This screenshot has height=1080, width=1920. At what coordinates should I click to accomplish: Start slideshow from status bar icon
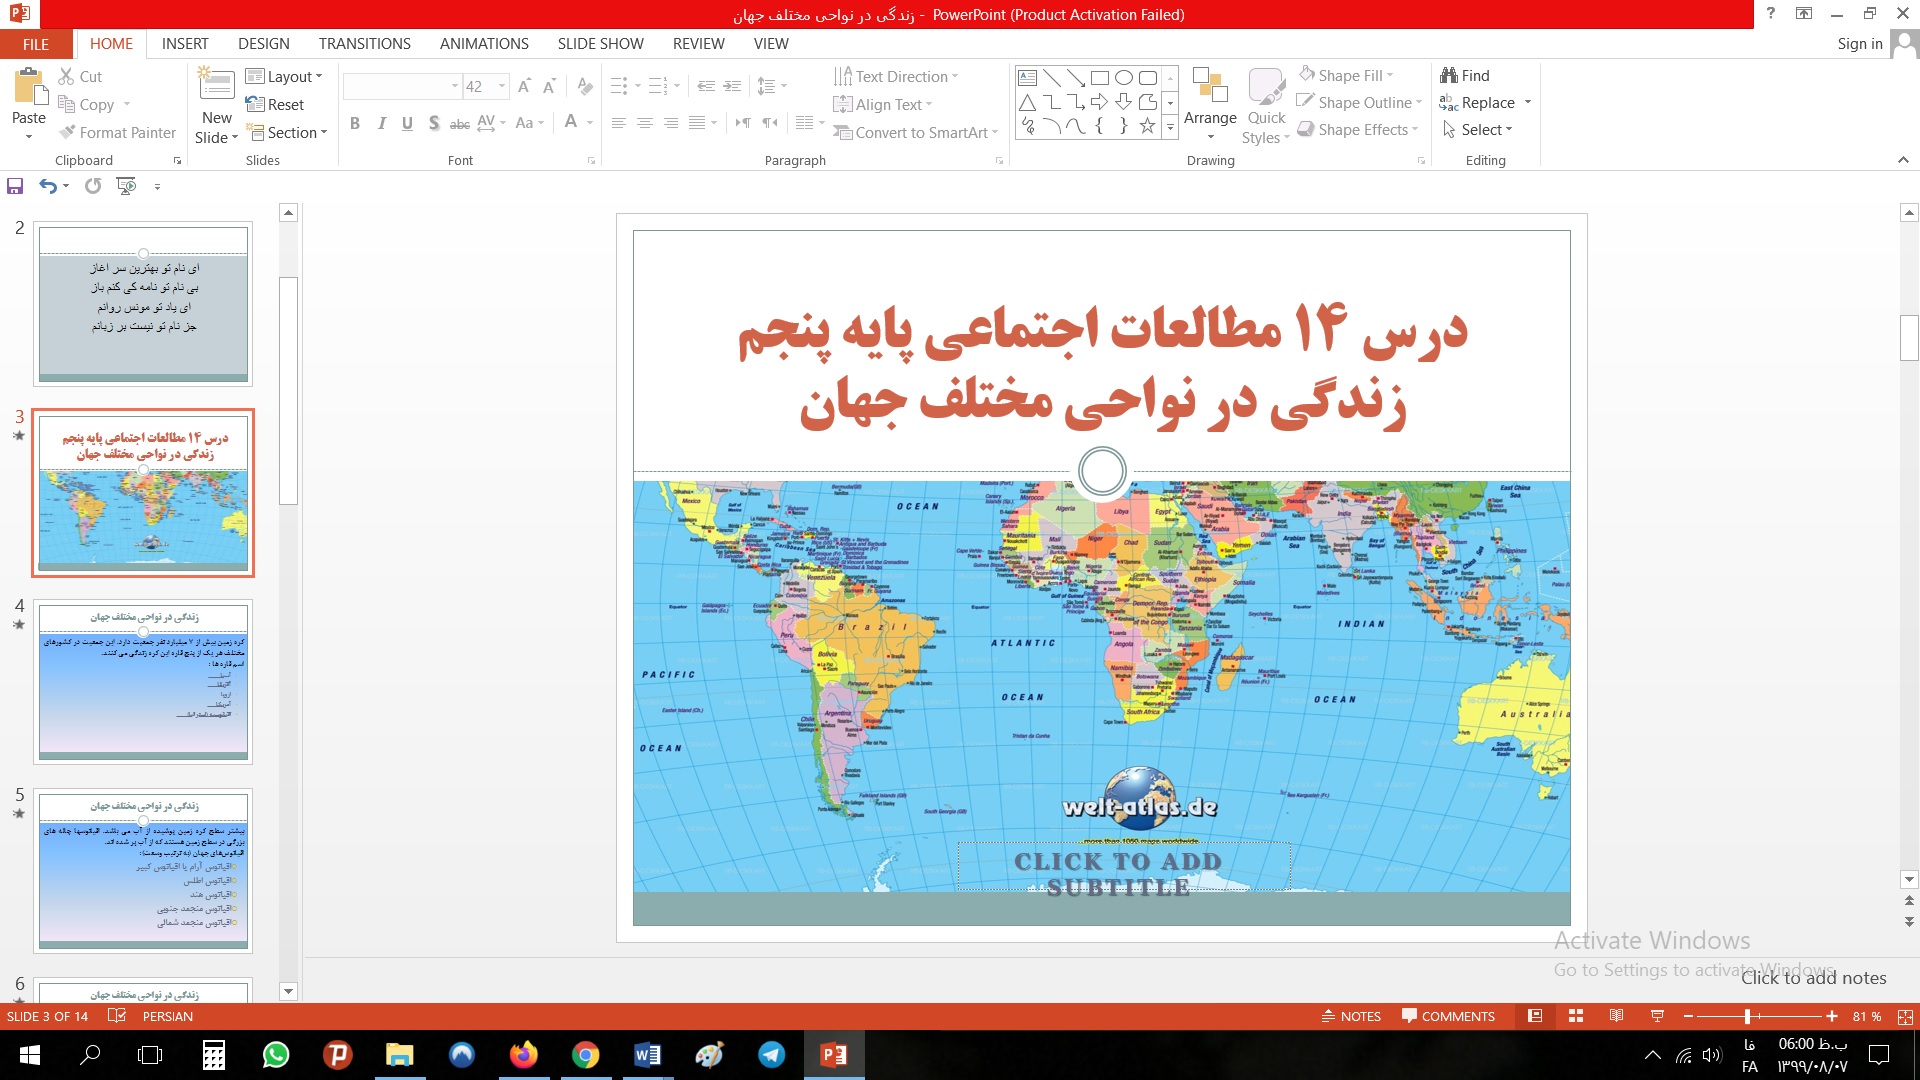point(1657,1016)
